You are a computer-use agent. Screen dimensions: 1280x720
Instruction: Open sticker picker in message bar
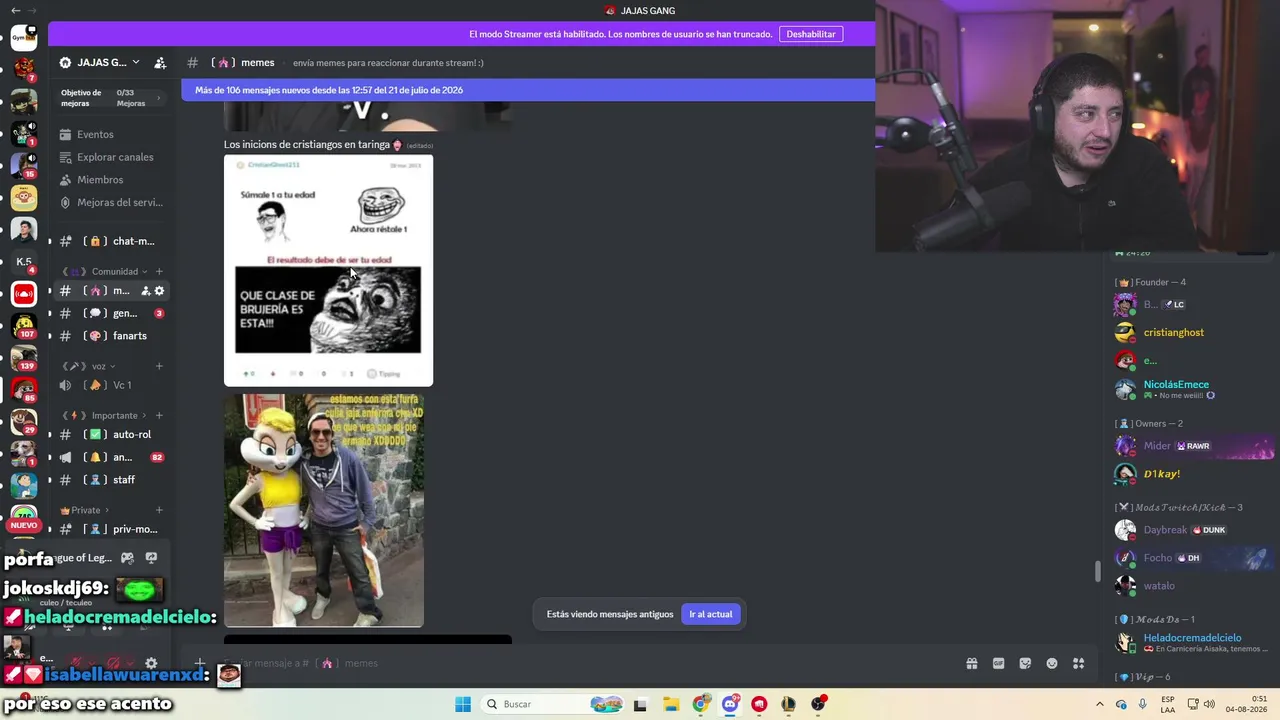tap(1025, 663)
